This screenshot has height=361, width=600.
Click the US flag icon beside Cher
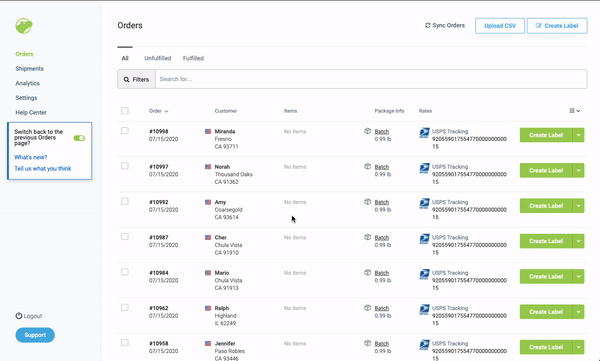coord(208,237)
